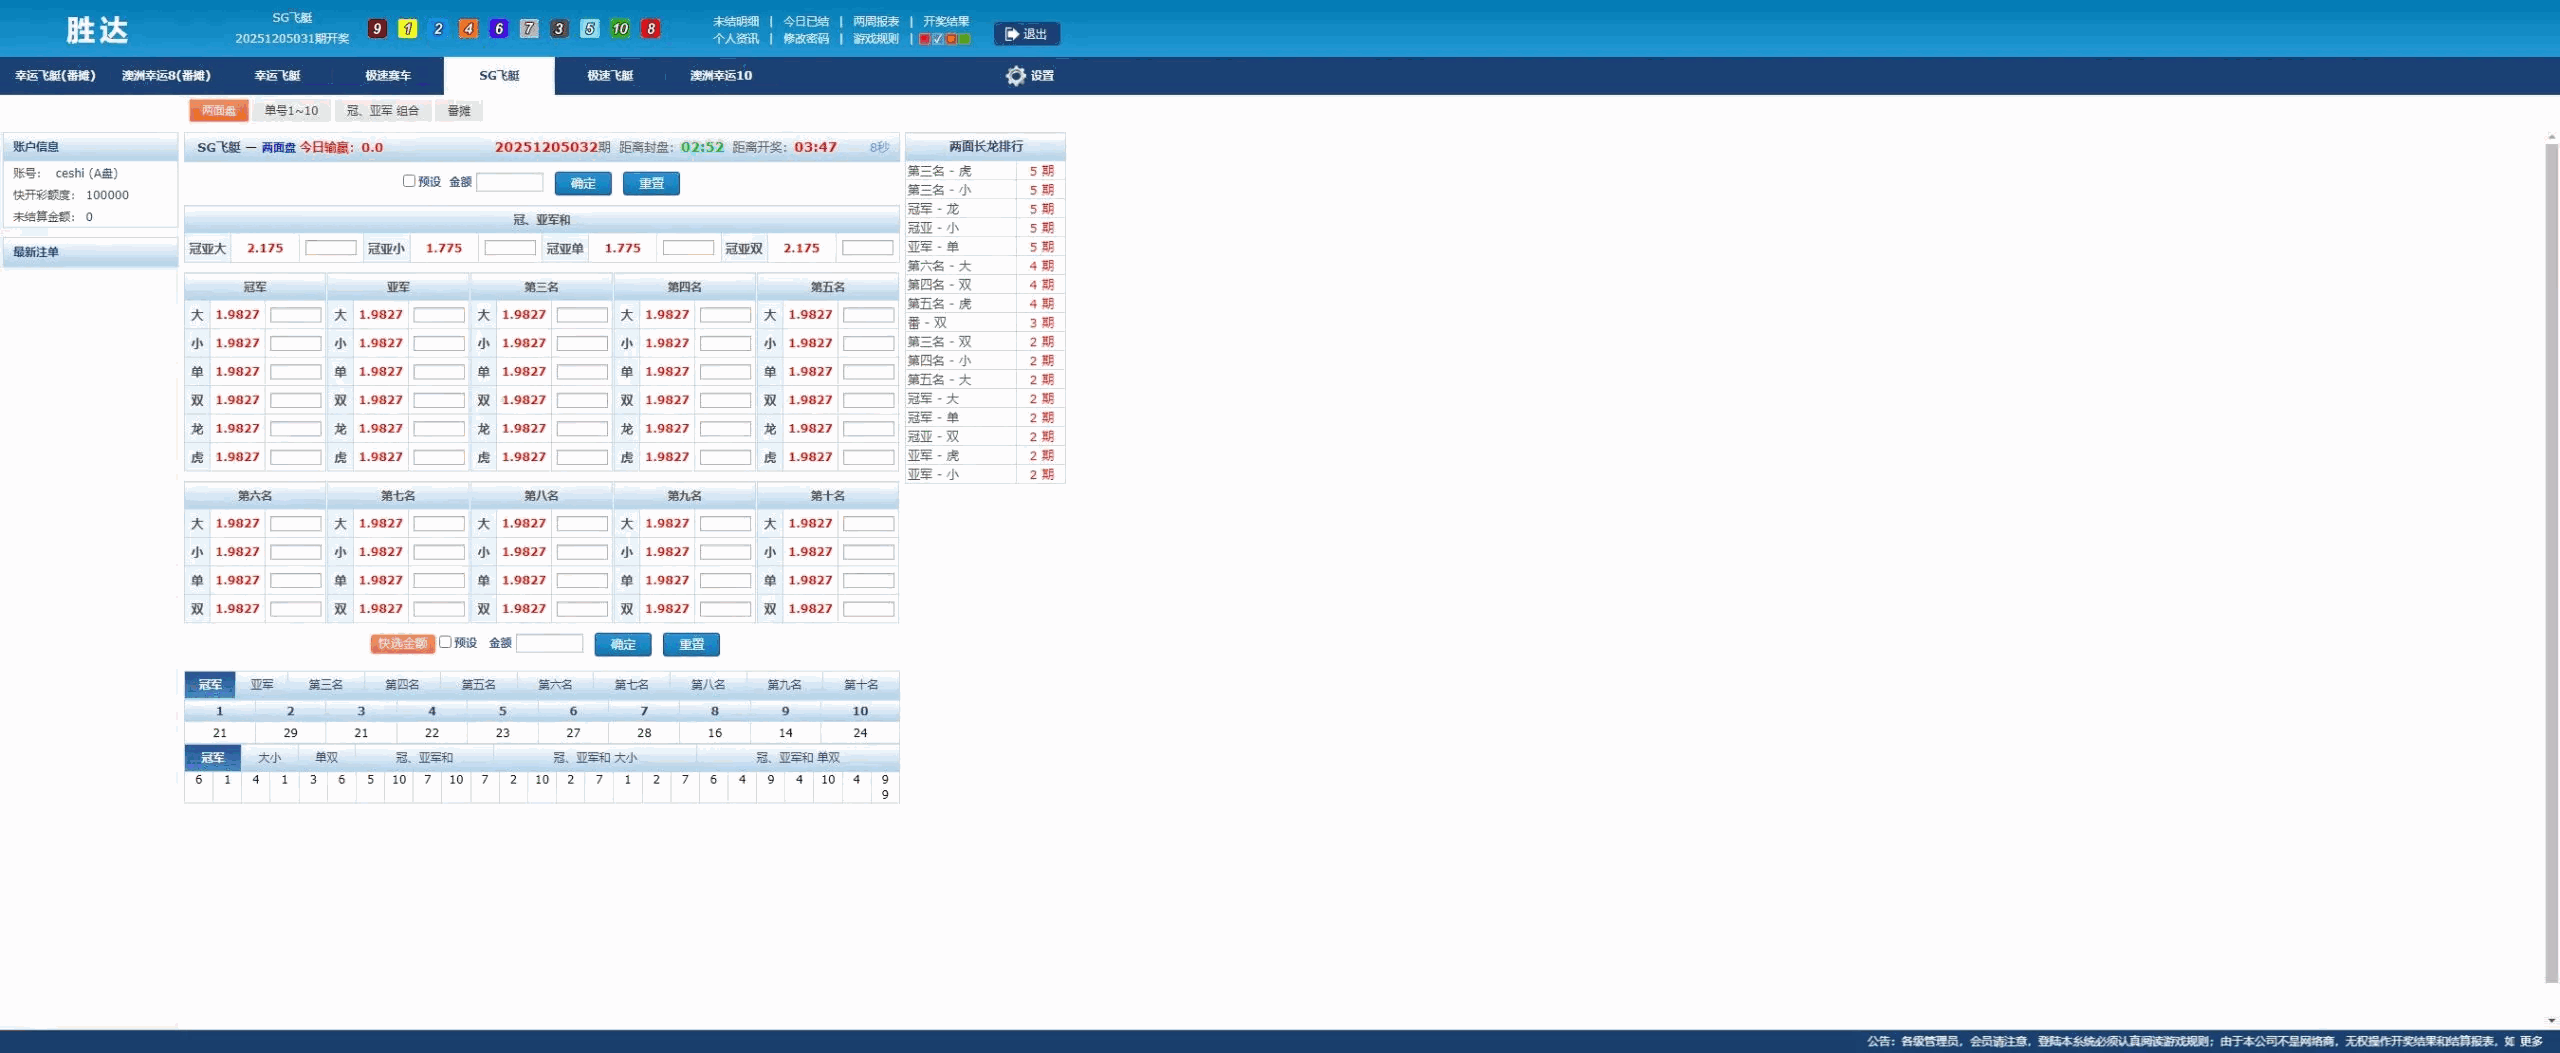Click the 退出 logout arrow icon
Viewport: 2560px width, 1053px height.
click(x=1011, y=34)
